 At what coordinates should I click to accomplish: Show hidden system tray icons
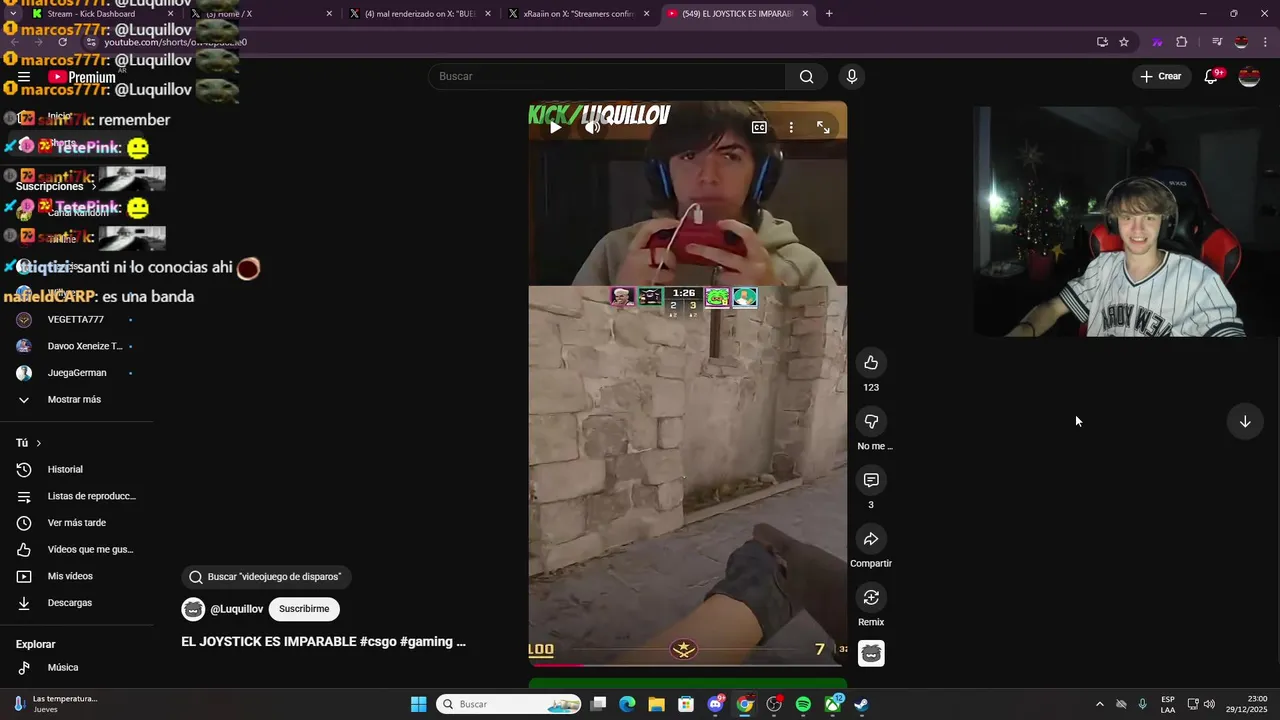coord(1099,704)
